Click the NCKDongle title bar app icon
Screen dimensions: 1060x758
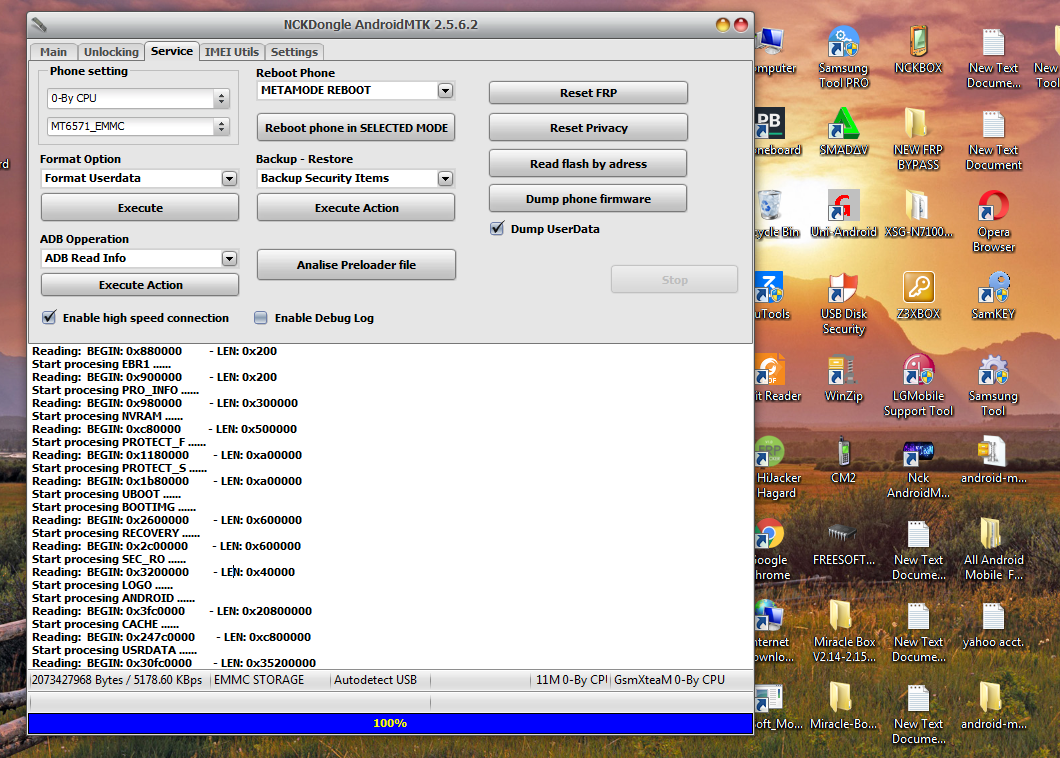39,25
